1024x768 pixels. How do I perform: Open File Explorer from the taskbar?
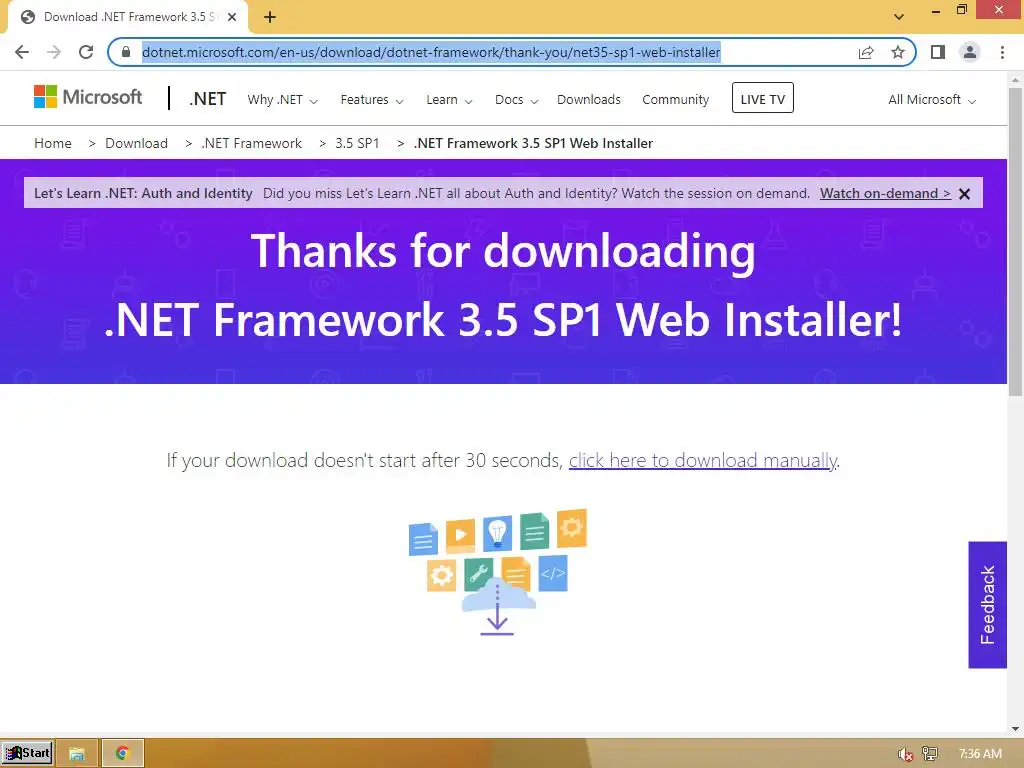pos(77,754)
